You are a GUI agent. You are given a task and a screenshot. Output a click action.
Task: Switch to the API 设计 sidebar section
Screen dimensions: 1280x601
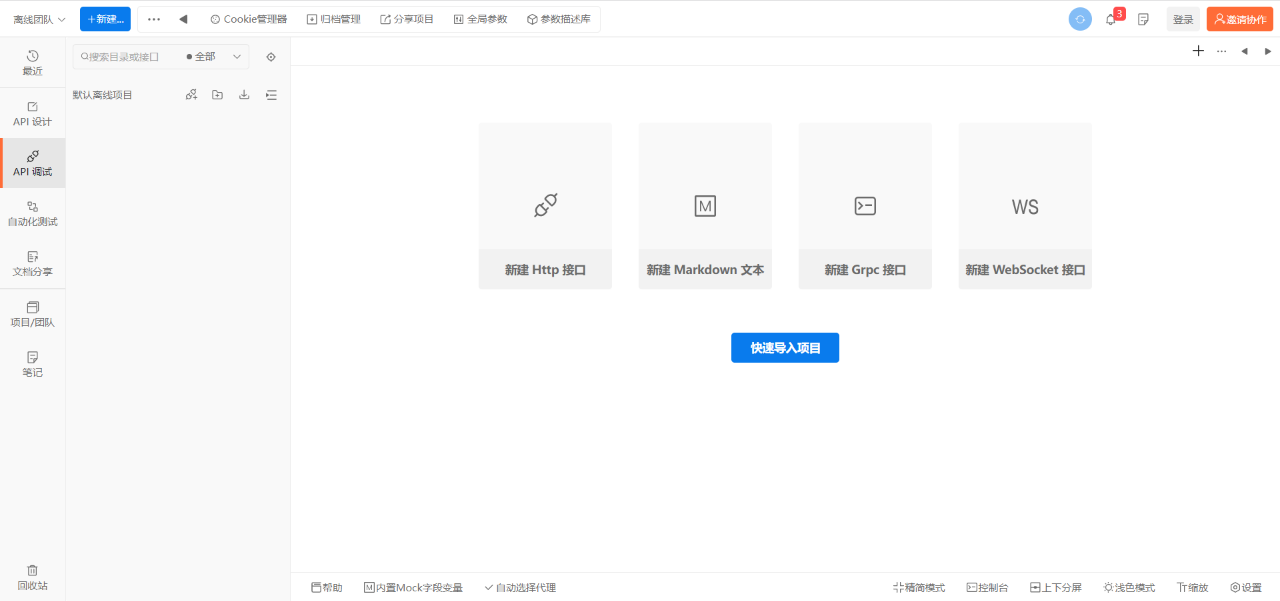click(x=32, y=112)
